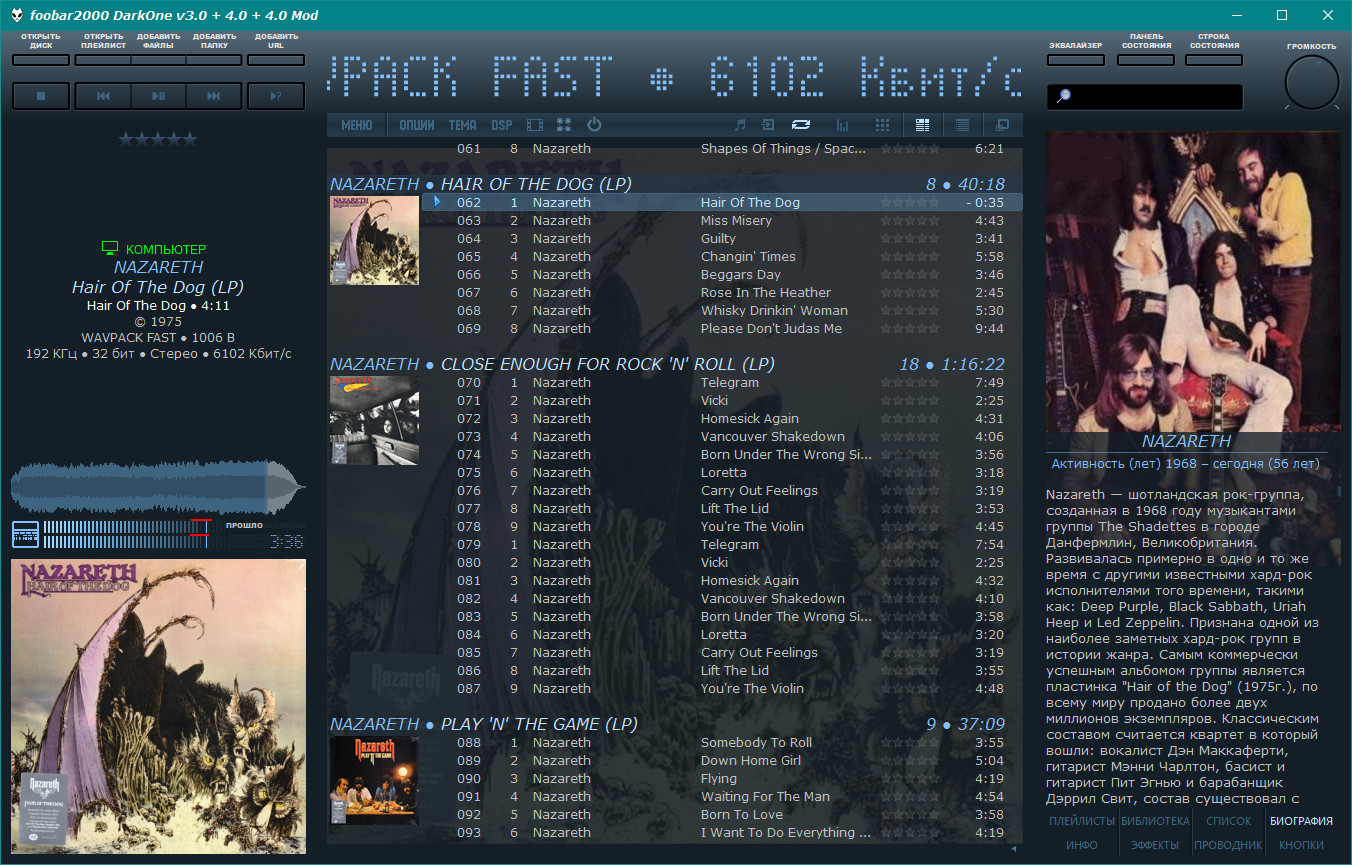Click the fullscreen expand arrows icon
The height and width of the screenshot is (865, 1352).
point(564,125)
